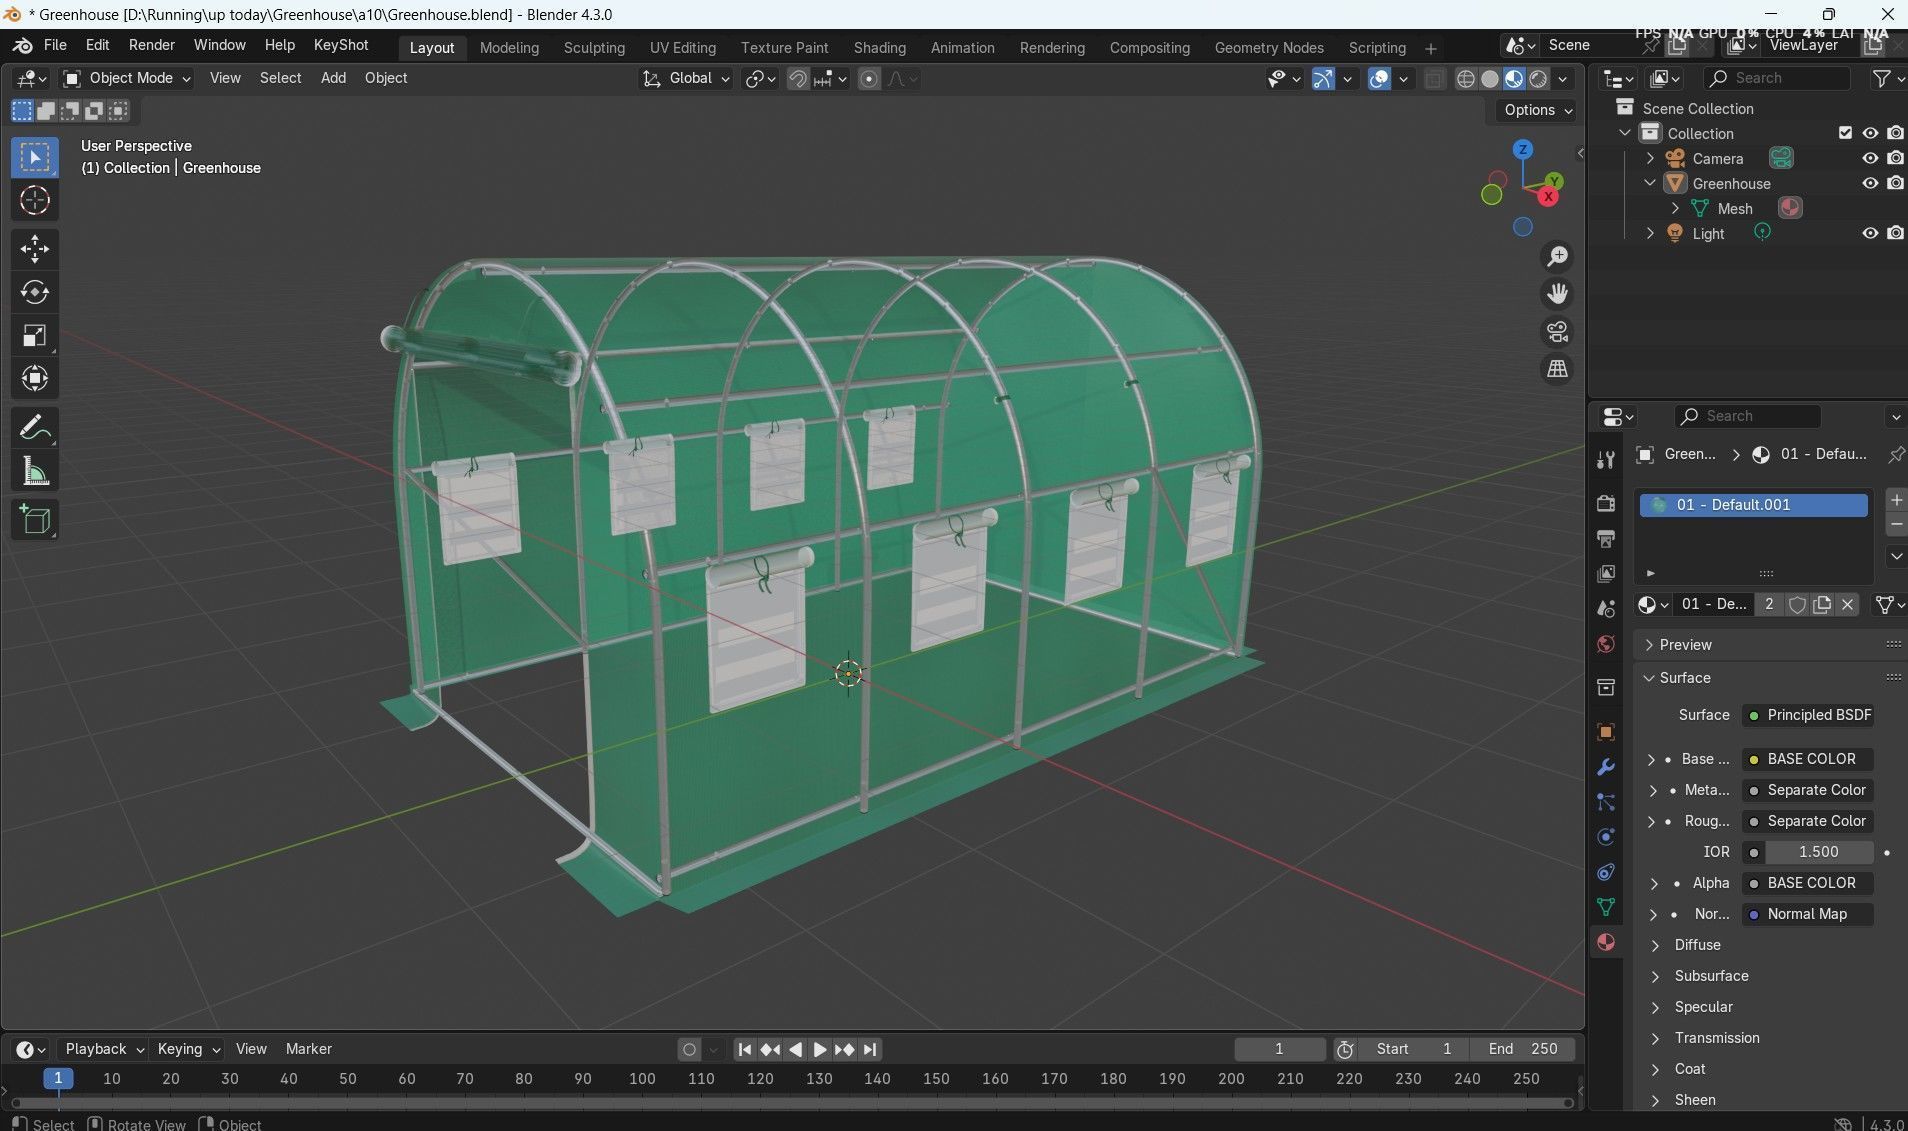Viewport: 1908px width, 1131px height.
Task: Click the outliner Search field
Action: (x=1777, y=78)
